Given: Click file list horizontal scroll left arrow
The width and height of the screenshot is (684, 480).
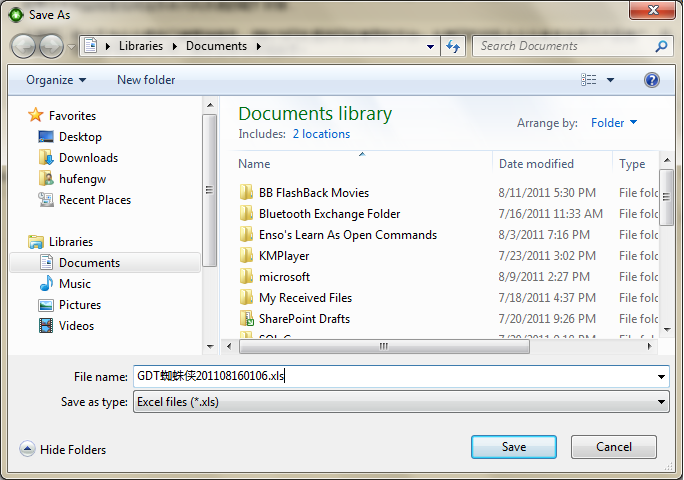Looking at the screenshot, I should [229, 346].
